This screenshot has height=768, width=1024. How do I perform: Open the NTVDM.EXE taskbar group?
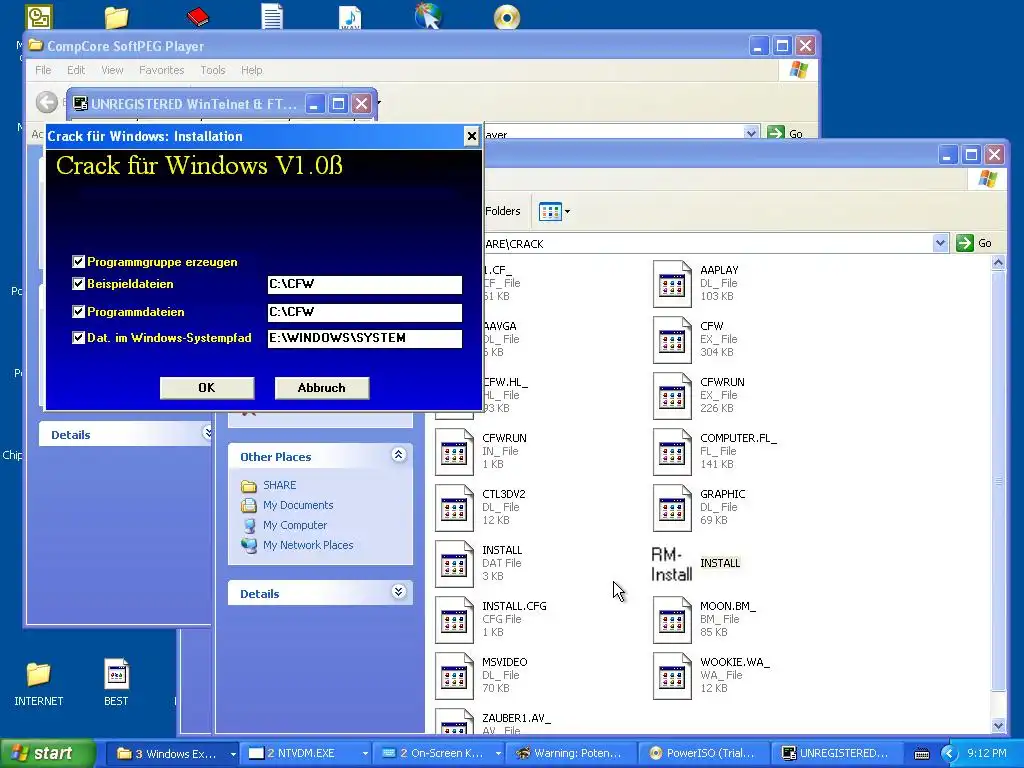pyautogui.click(x=307, y=754)
